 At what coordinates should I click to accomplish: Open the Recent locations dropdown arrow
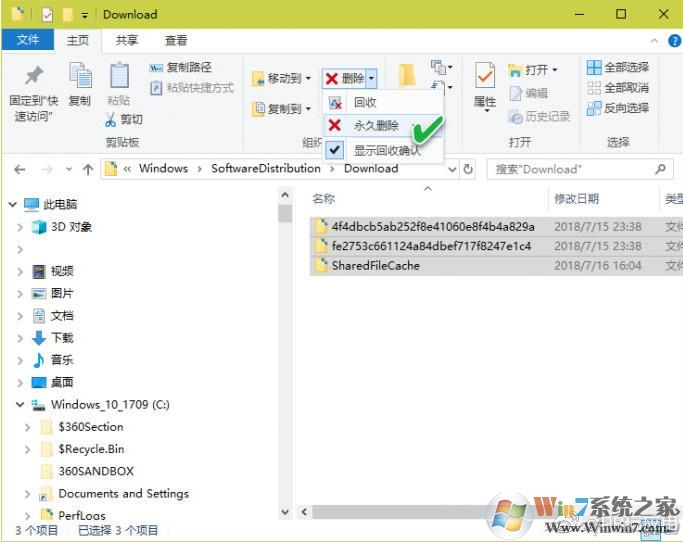pos(68,169)
